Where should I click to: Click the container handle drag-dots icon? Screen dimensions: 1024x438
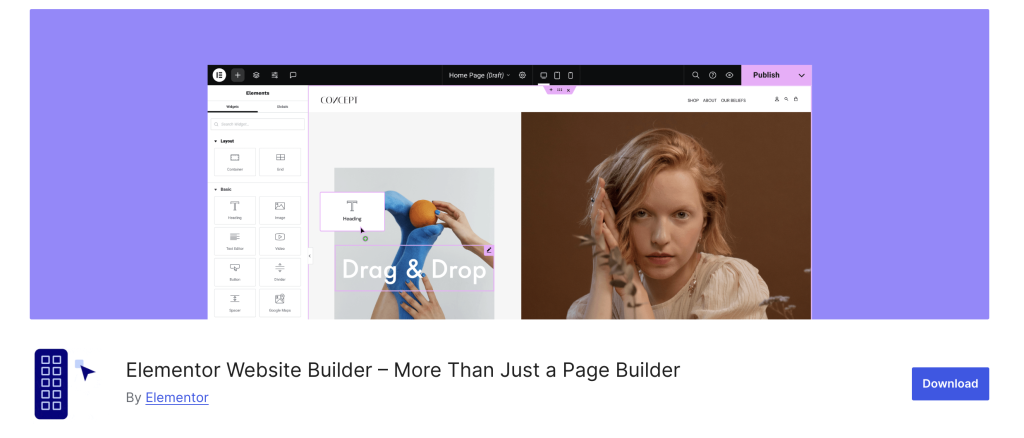click(x=560, y=89)
